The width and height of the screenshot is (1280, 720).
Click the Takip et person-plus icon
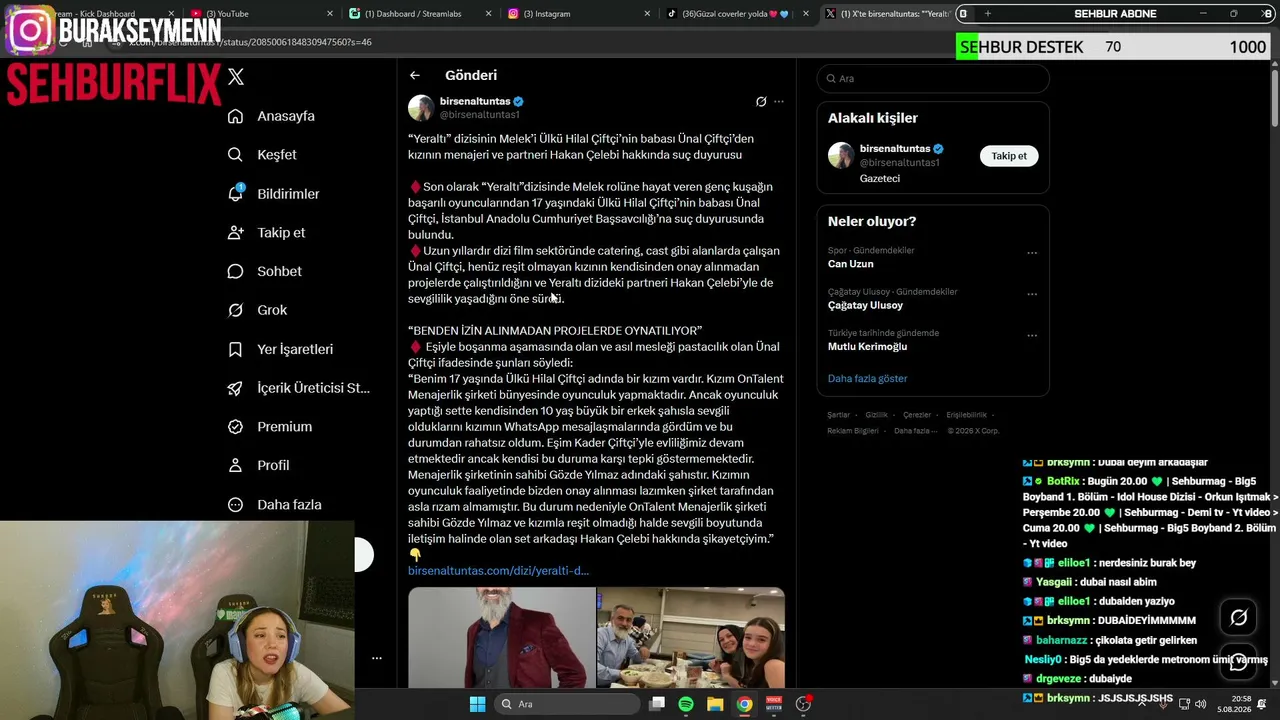point(235,232)
